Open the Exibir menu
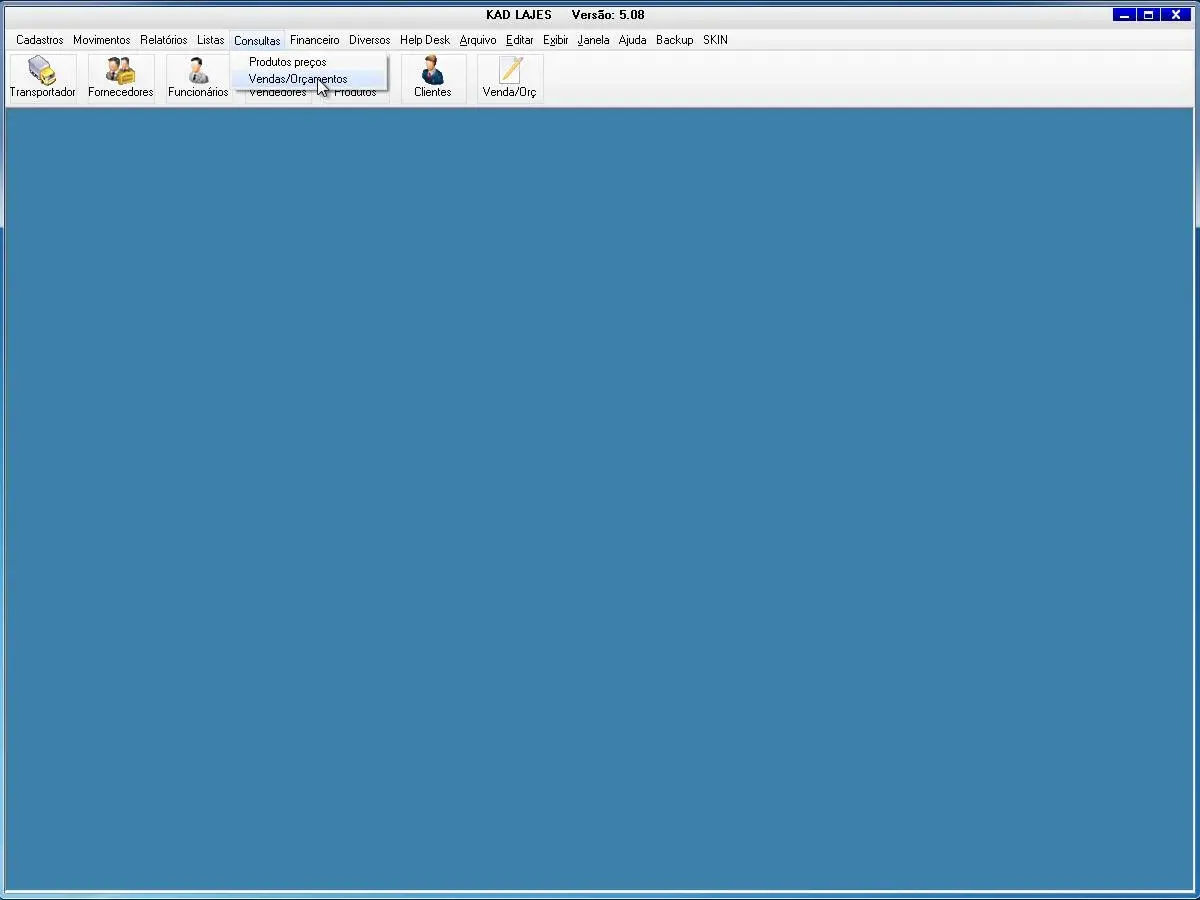This screenshot has height=900, width=1200. click(x=556, y=40)
